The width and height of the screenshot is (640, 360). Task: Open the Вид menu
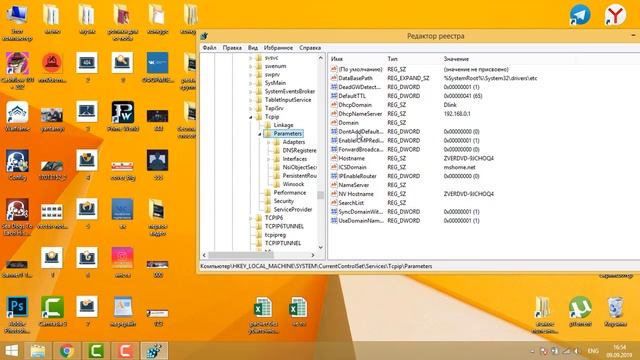(x=253, y=48)
